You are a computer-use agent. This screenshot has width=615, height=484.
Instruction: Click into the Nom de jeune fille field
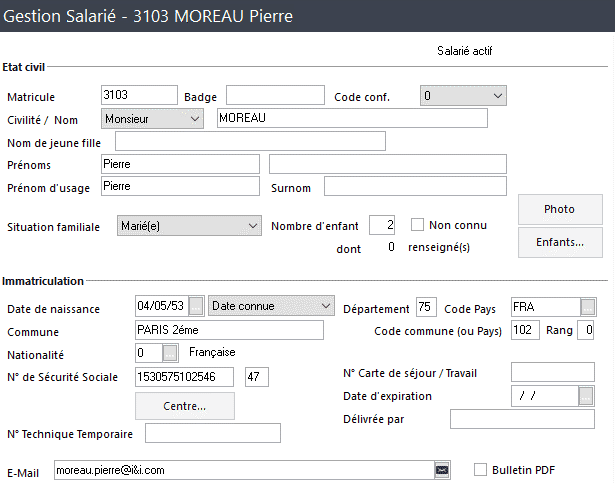tap(250, 141)
